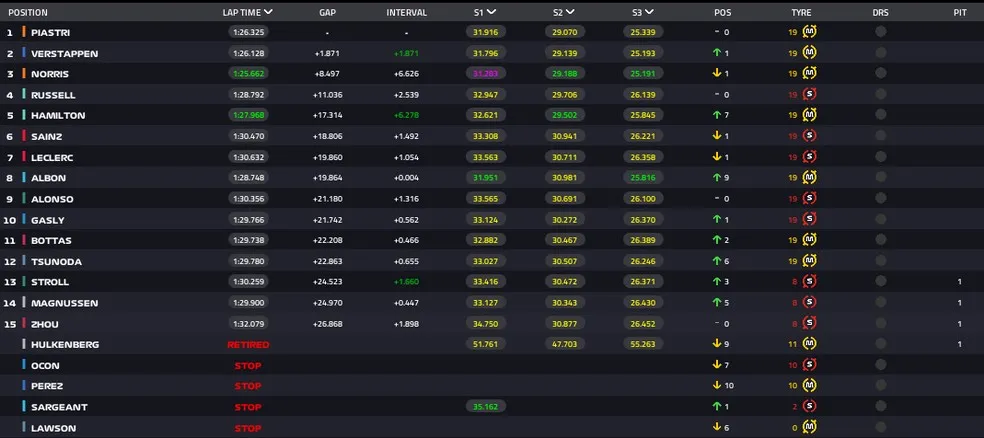Select driver name SARGEANT
The image size is (984, 438).
[60, 407]
